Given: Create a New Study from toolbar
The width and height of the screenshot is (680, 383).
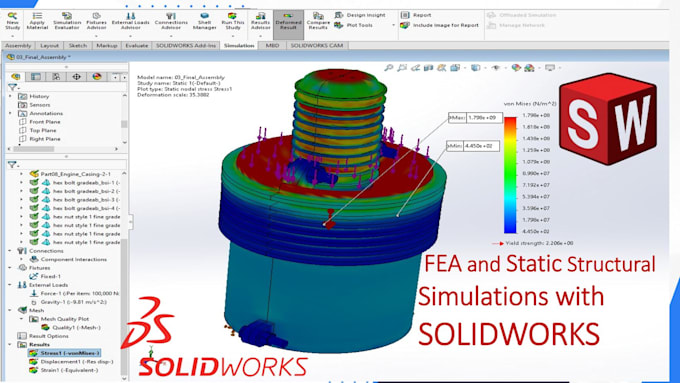Looking at the screenshot, I should pyautogui.click(x=12, y=21).
